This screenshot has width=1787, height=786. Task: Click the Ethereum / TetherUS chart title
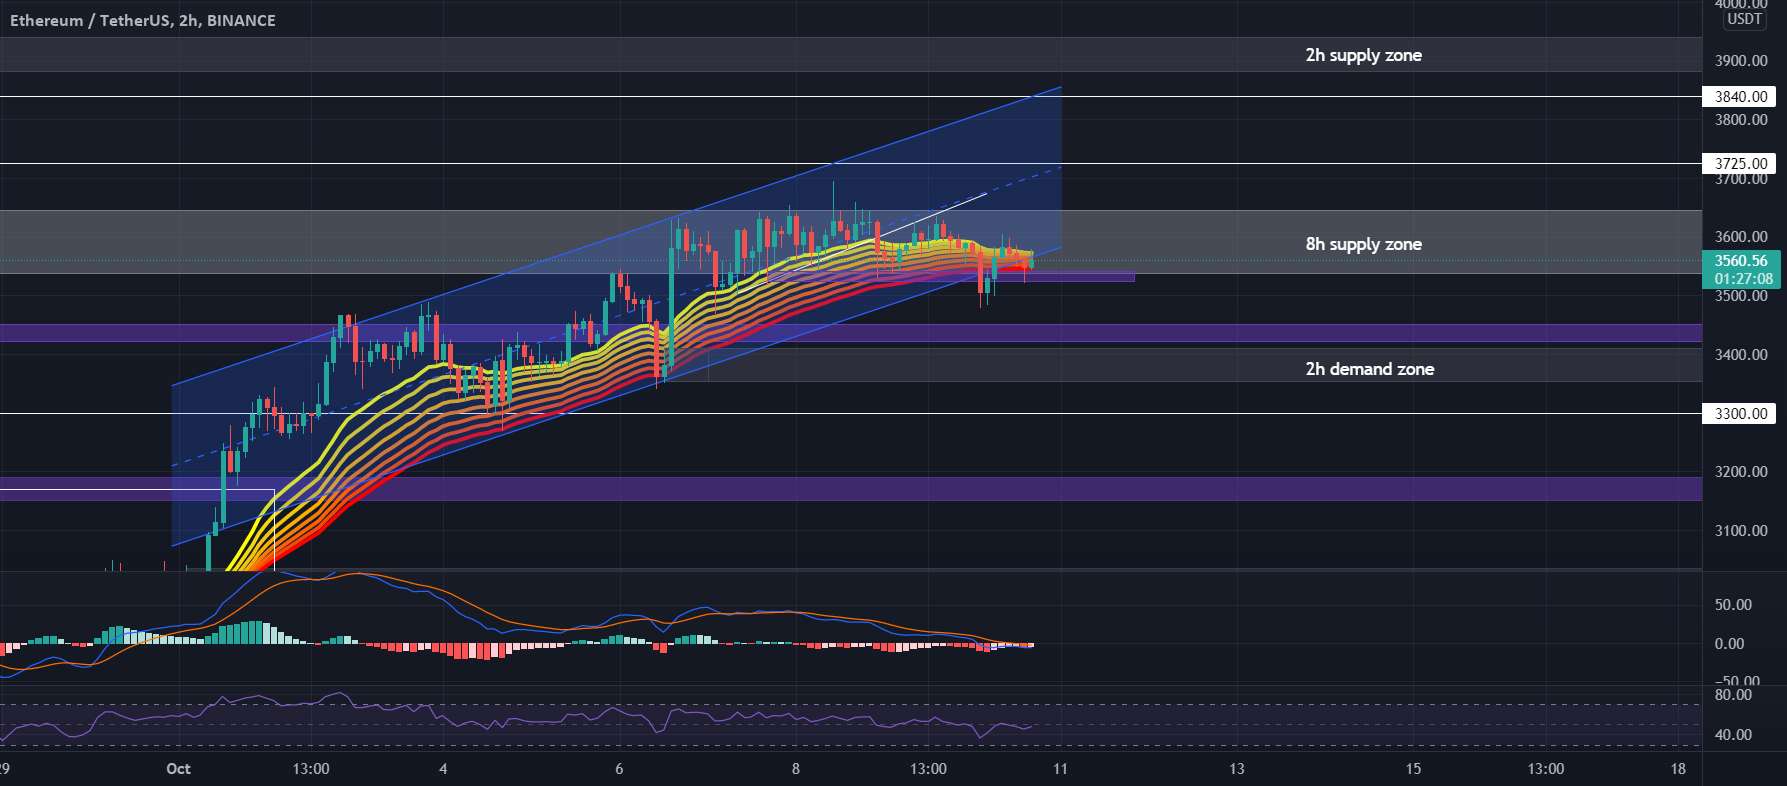pos(142,20)
